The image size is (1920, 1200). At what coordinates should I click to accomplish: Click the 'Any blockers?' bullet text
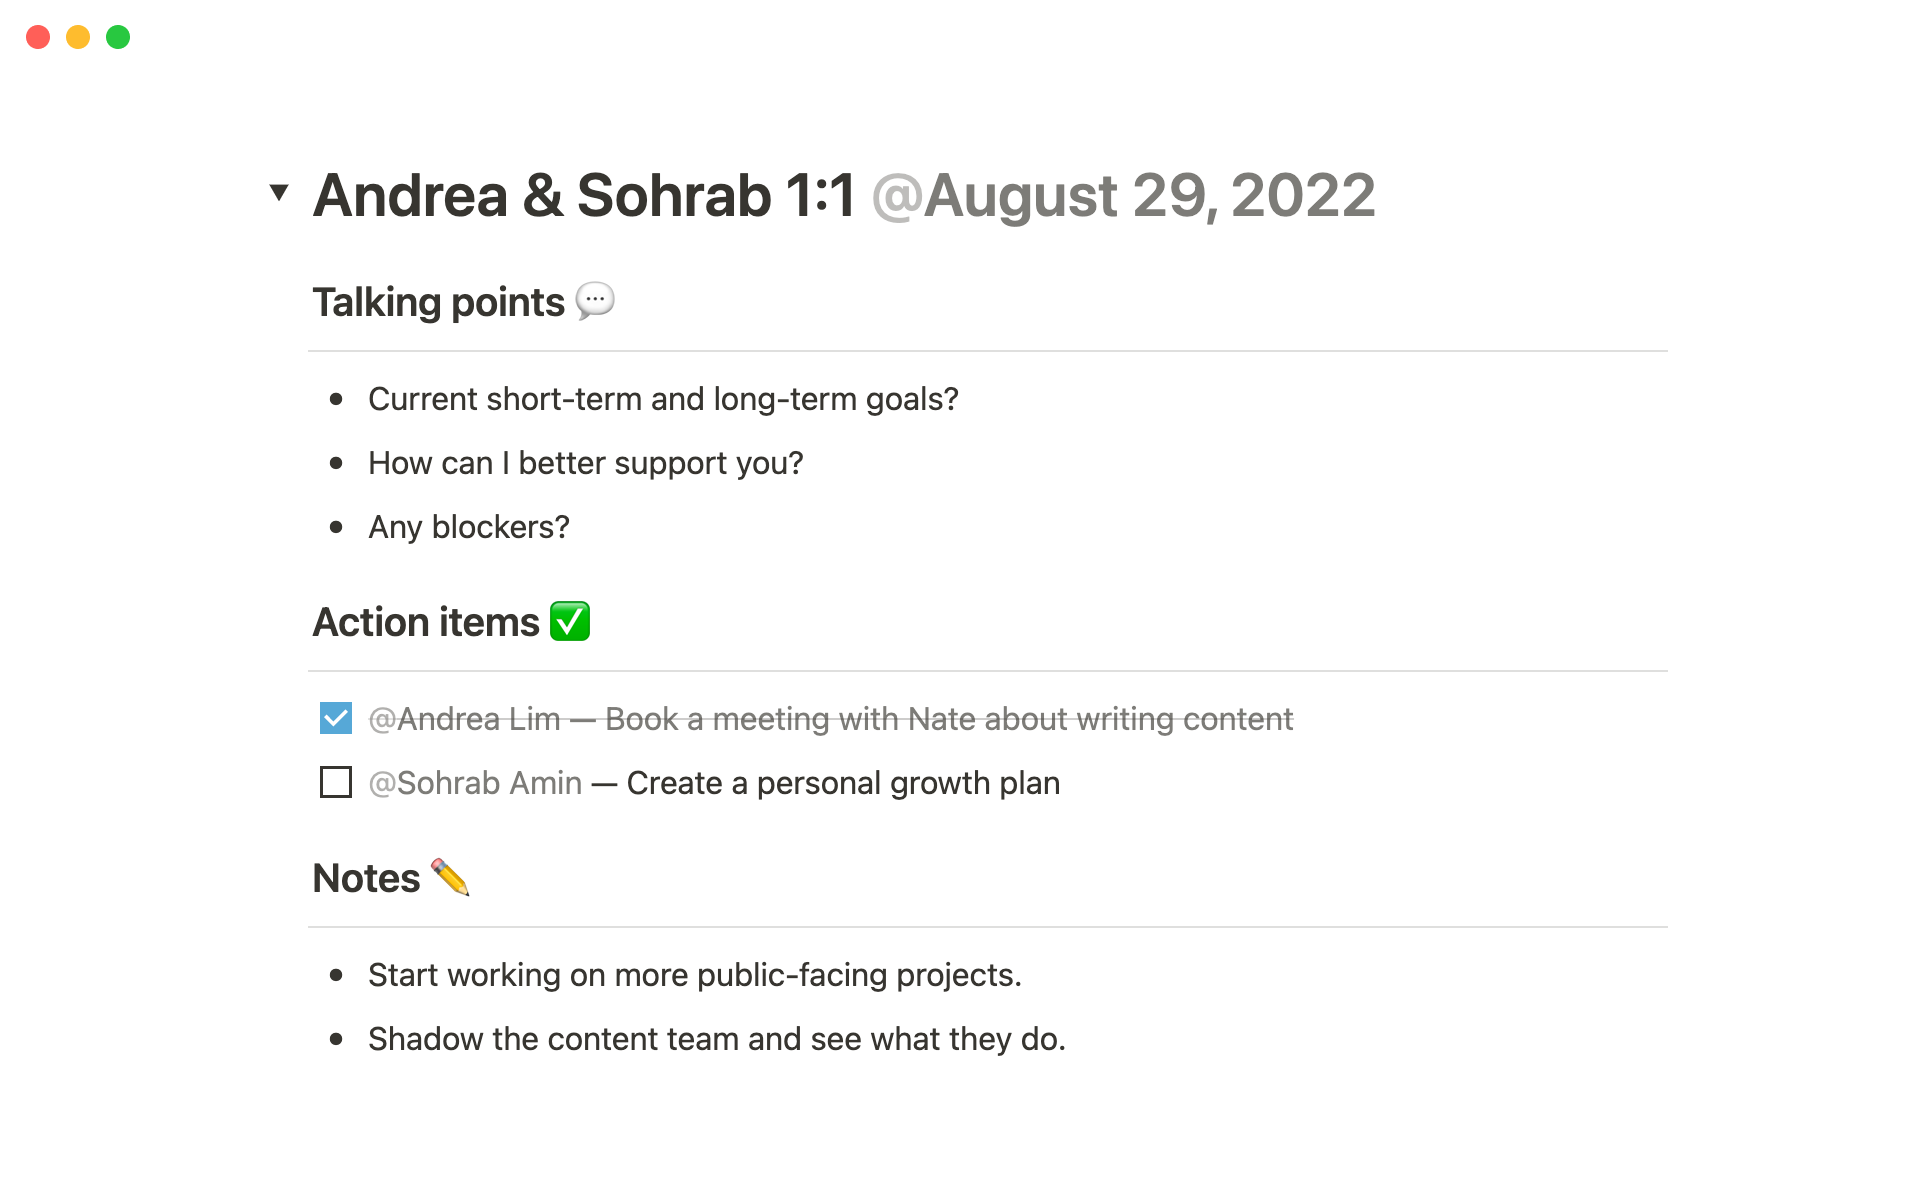point(468,527)
